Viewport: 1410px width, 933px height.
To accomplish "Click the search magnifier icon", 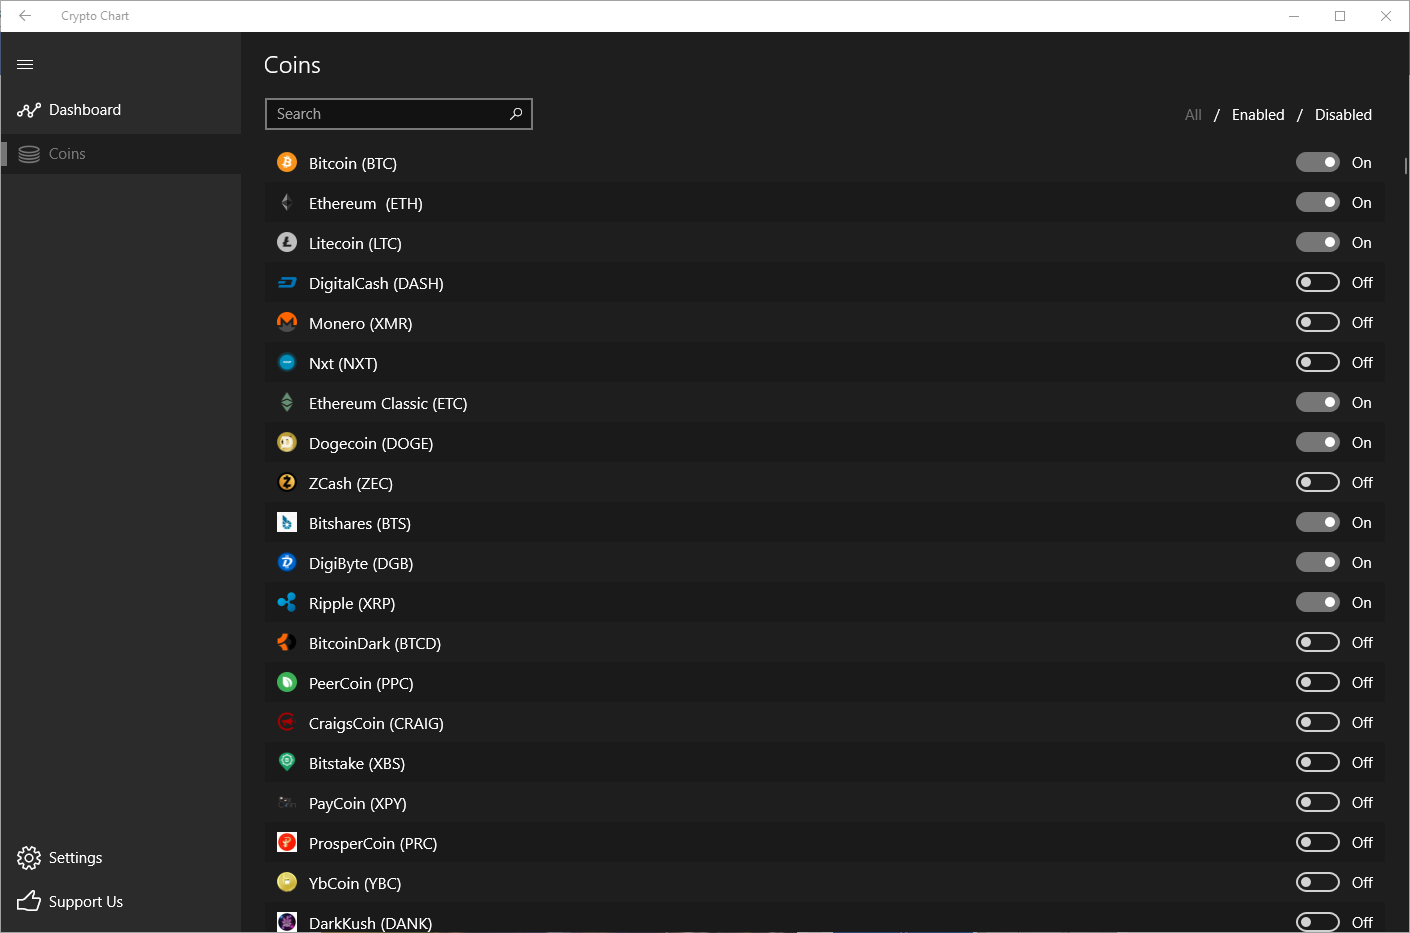I will (516, 114).
